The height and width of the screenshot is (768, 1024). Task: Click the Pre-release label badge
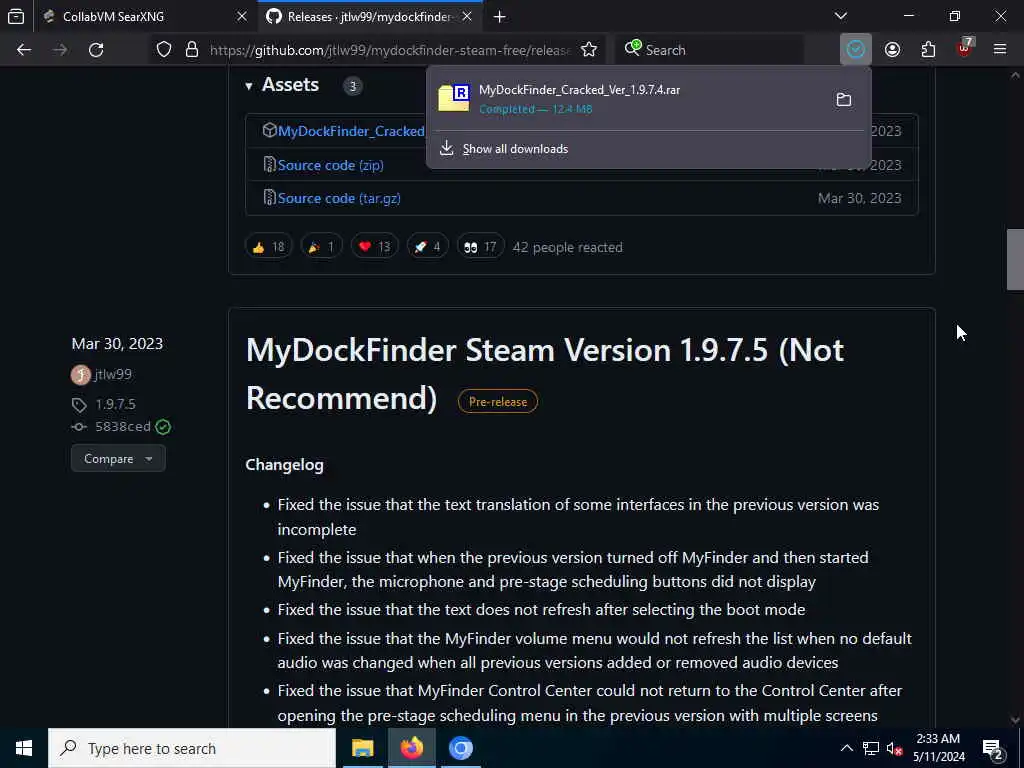pyautogui.click(x=498, y=402)
